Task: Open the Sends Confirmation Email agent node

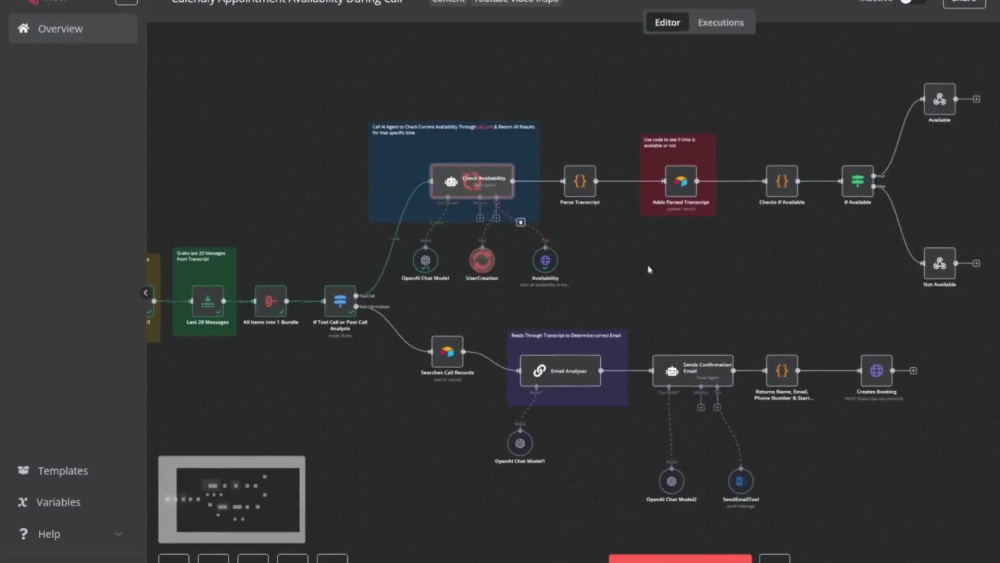Action: coord(693,370)
